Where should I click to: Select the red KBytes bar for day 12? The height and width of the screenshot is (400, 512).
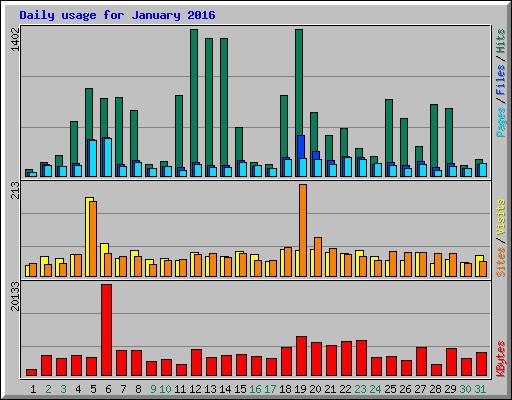click(196, 363)
